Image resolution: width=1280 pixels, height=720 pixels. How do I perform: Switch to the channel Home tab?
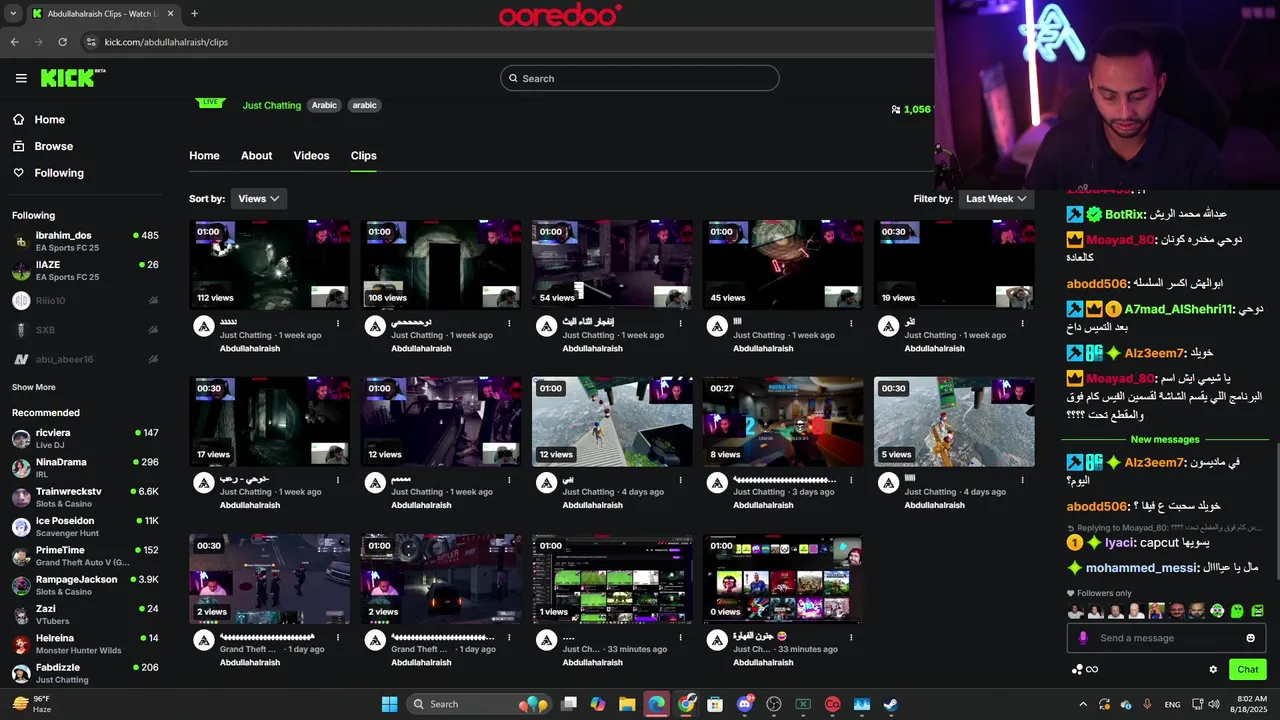coord(204,155)
